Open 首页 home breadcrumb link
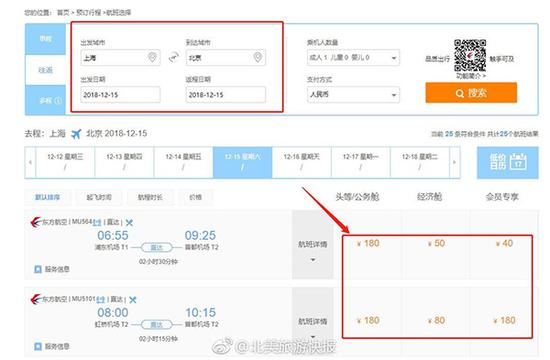 (63, 13)
